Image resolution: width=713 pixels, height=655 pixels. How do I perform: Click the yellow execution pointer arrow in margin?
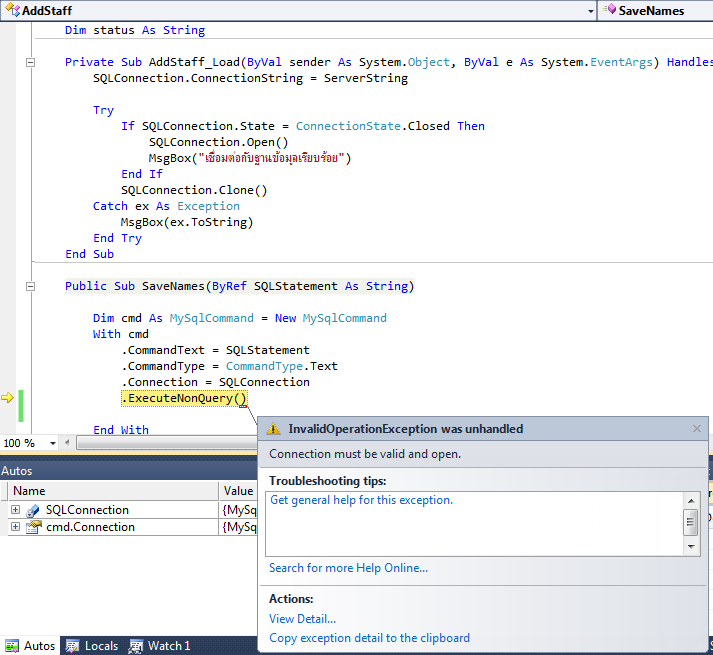[7, 398]
